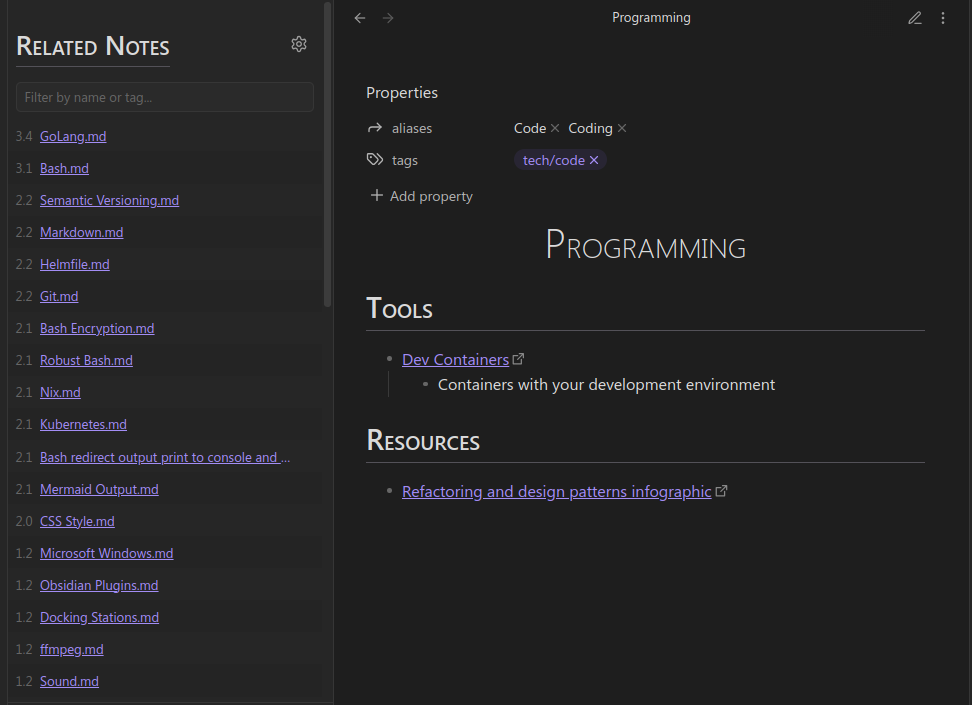Click the Code alias value

530,128
